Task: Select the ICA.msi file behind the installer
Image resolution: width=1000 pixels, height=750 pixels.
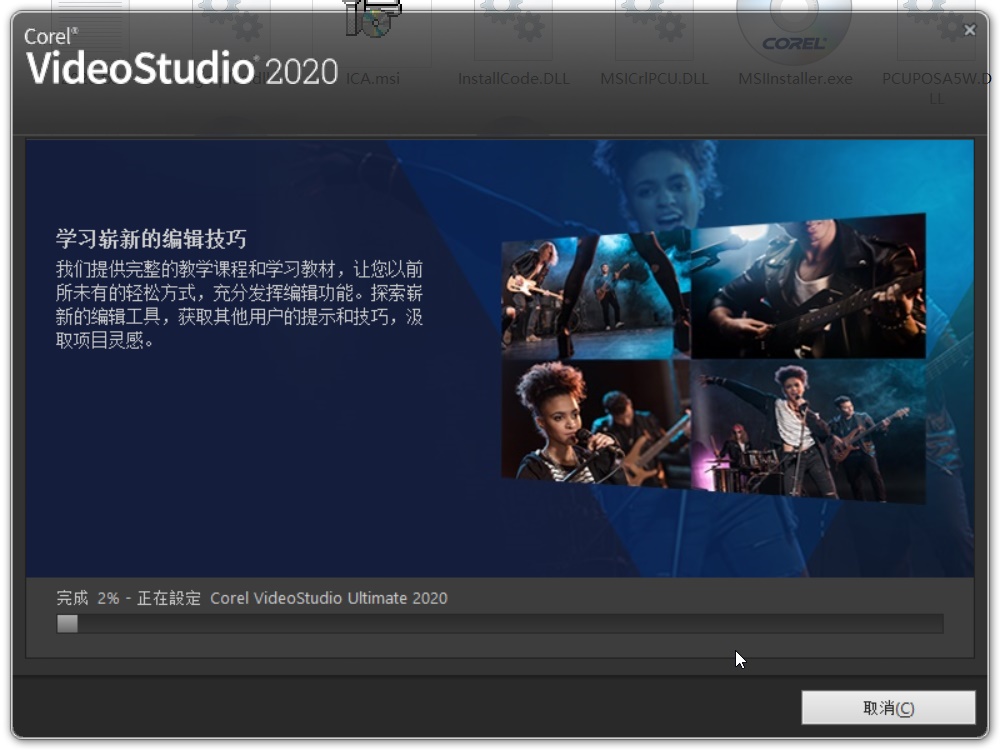Action: tap(373, 45)
